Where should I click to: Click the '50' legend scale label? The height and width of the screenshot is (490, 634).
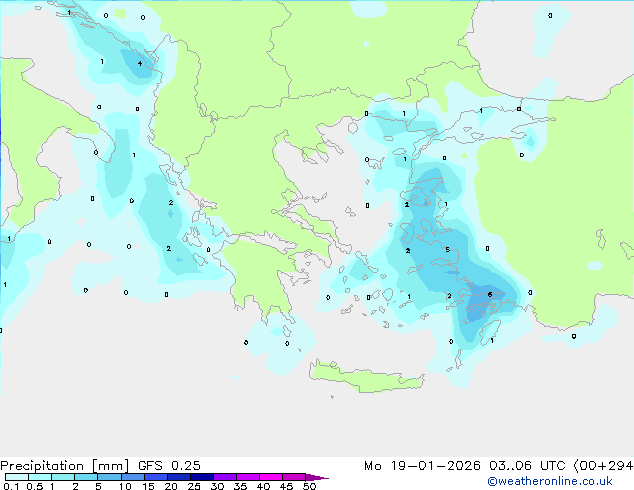[x=310, y=486]
